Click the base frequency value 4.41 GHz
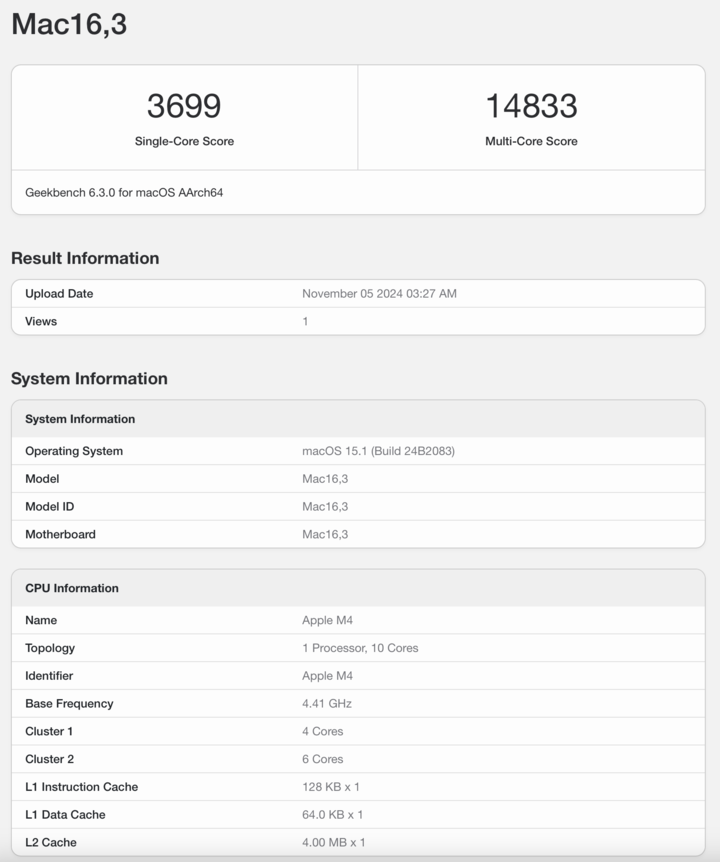The image size is (720, 862). tap(327, 704)
